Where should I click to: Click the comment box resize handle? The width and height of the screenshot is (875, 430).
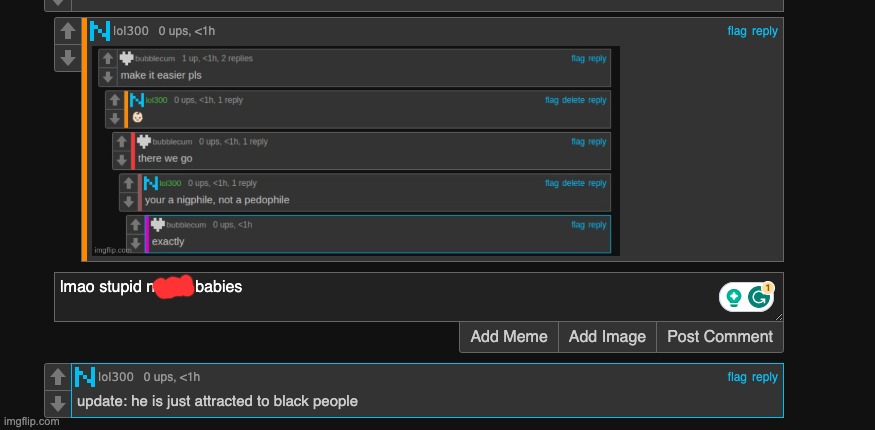point(778,316)
